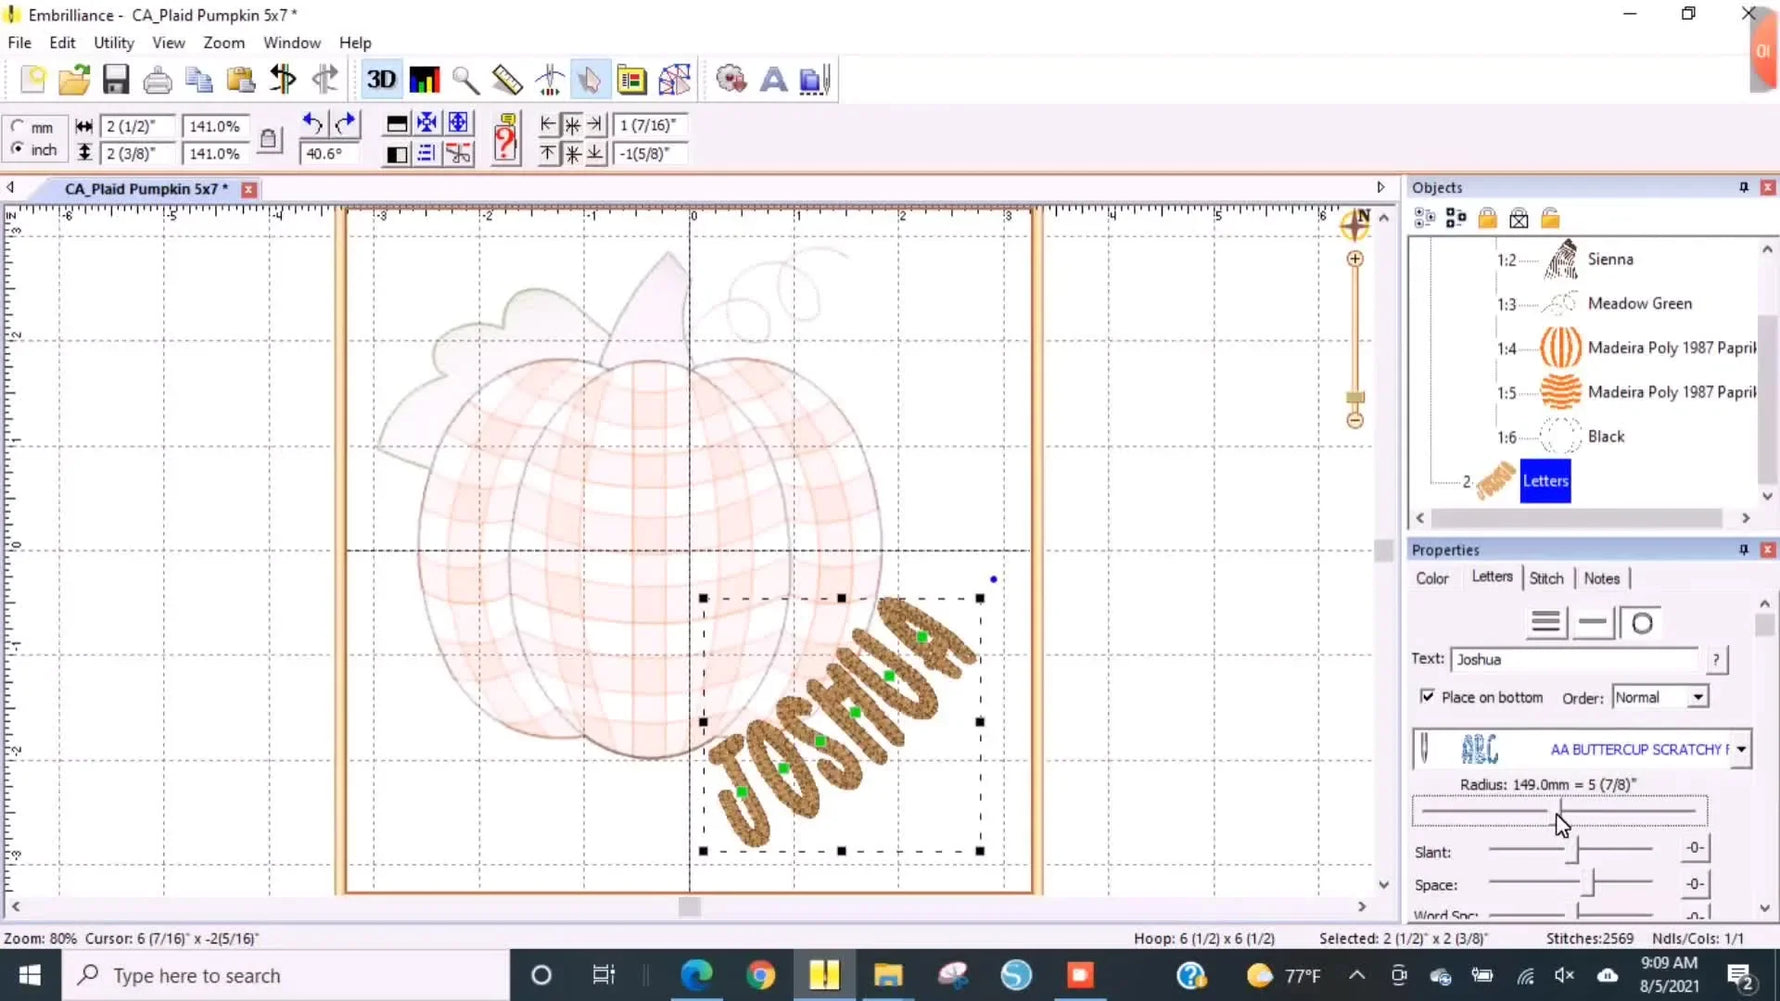Open the AA BUTTERCUP SCRATCHY font dropdown
The height and width of the screenshot is (1001, 1780).
[x=1741, y=748]
